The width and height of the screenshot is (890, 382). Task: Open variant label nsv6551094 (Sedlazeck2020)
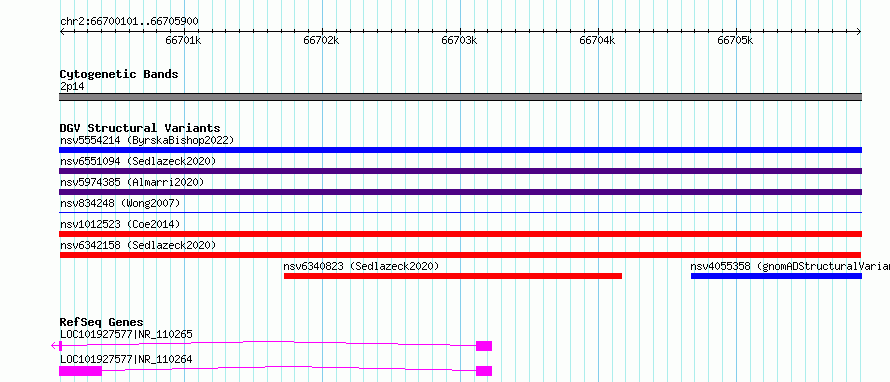[138, 161]
